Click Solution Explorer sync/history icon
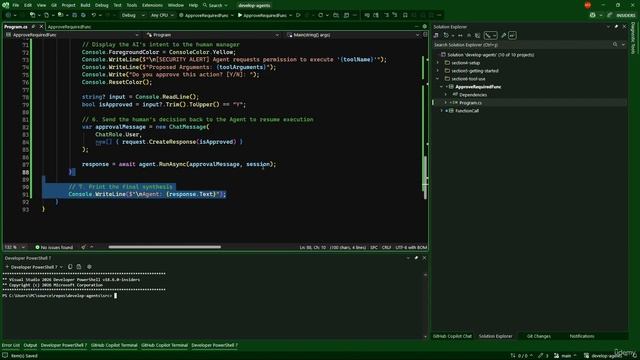The width and height of the screenshot is (640, 360). click(446, 36)
